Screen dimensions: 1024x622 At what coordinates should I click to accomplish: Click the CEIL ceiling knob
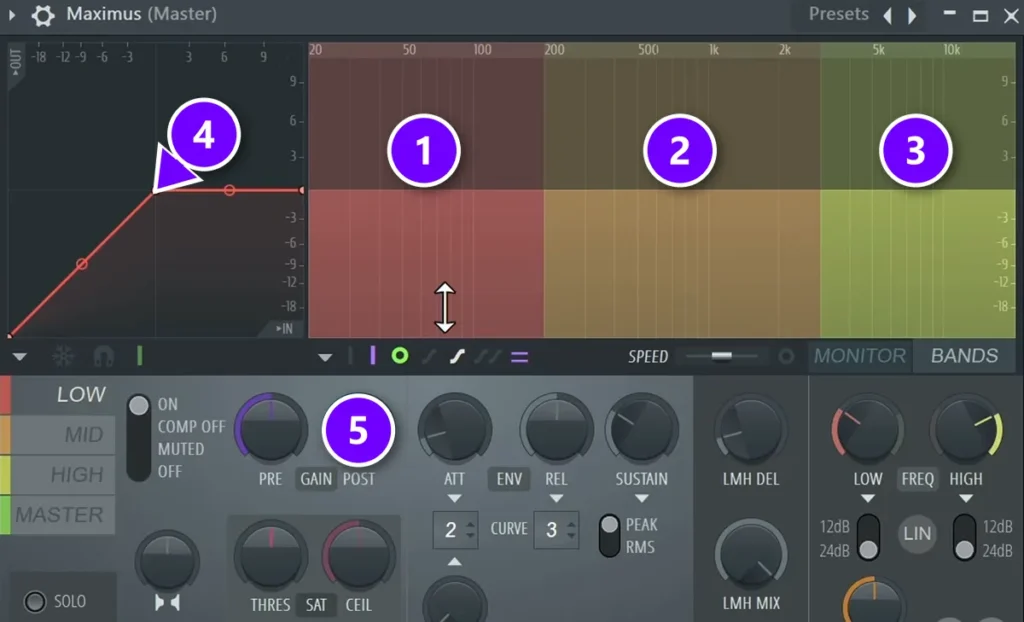tap(359, 557)
